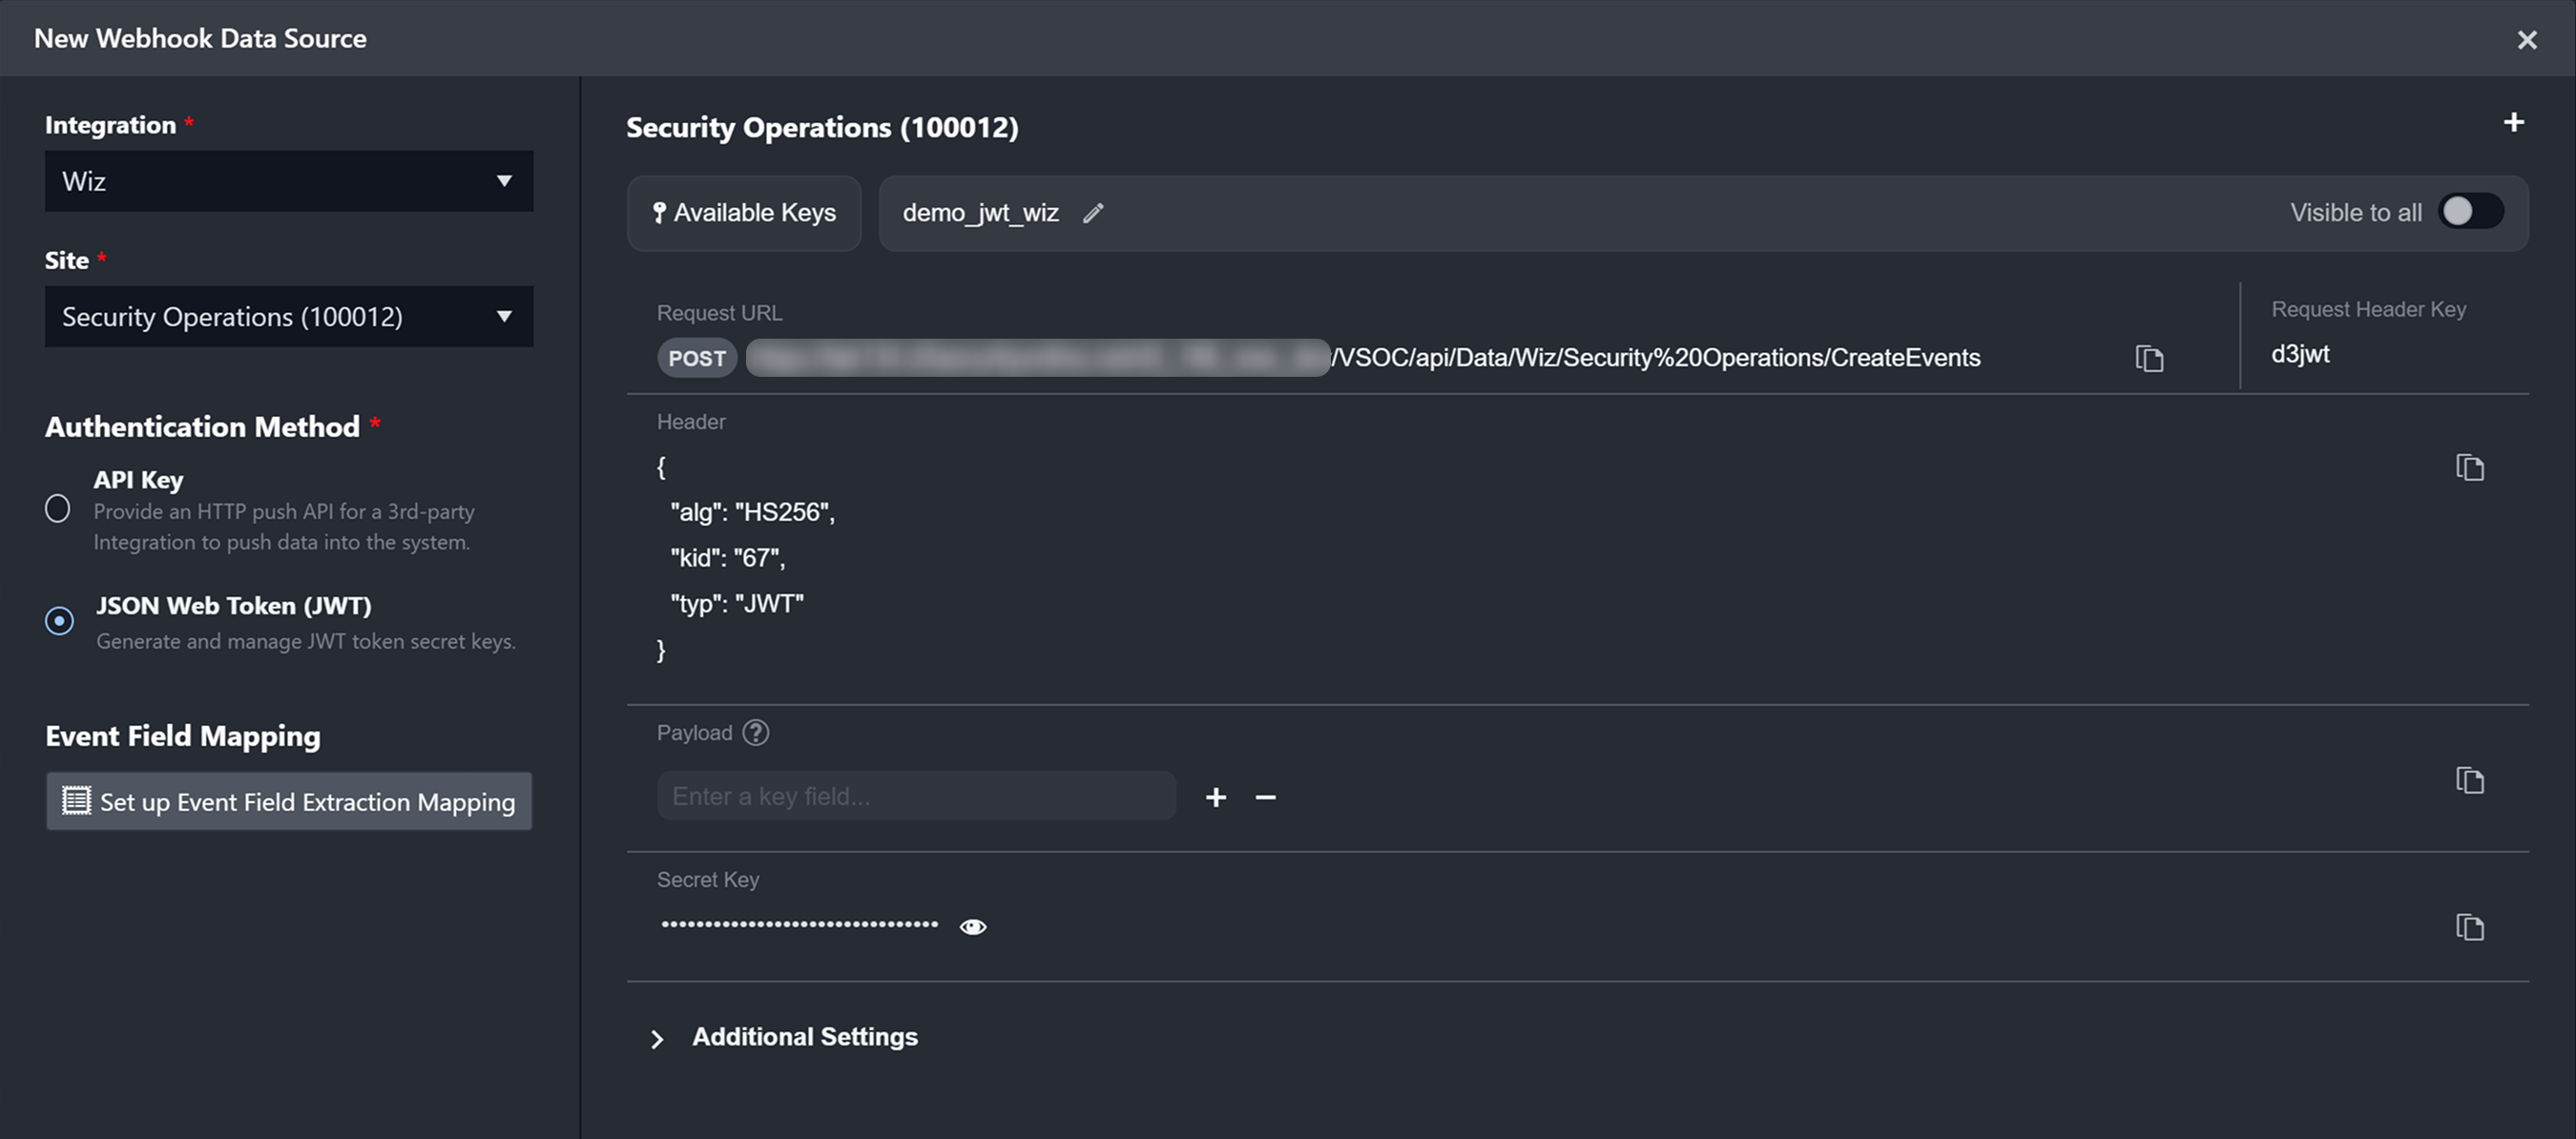Click Set up Event Field Extraction Mapping
This screenshot has width=2576, height=1139.
click(288, 802)
